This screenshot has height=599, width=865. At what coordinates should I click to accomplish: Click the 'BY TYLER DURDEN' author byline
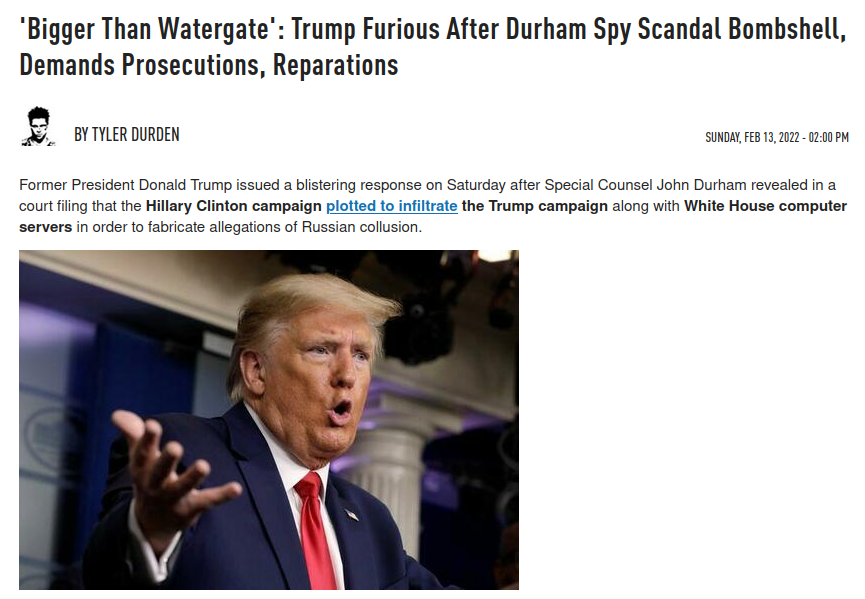tap(127, 135)
